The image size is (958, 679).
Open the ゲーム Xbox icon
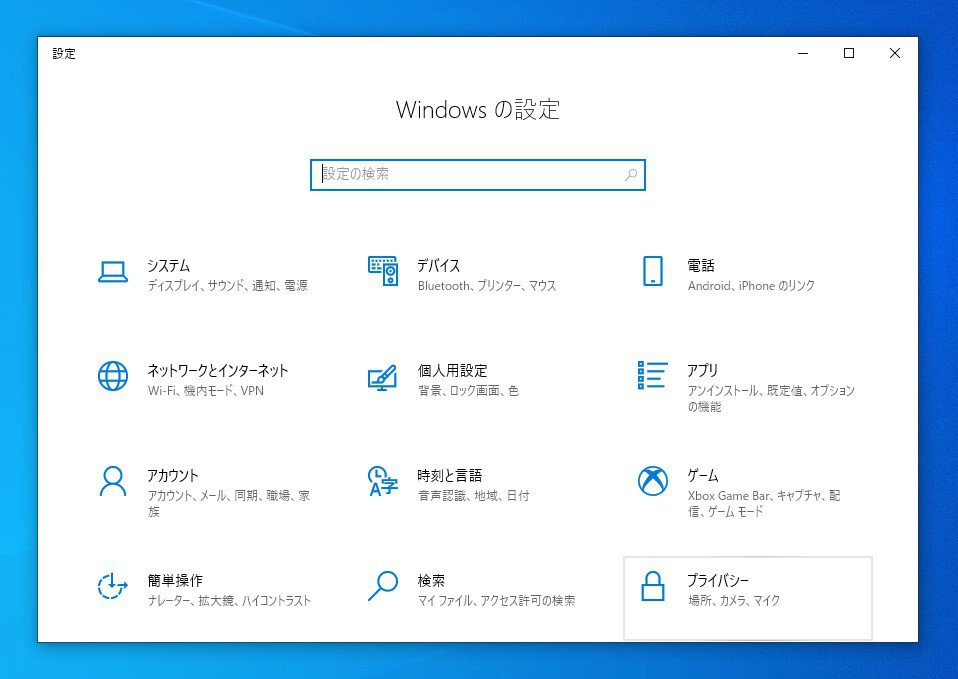click(653, 480)
